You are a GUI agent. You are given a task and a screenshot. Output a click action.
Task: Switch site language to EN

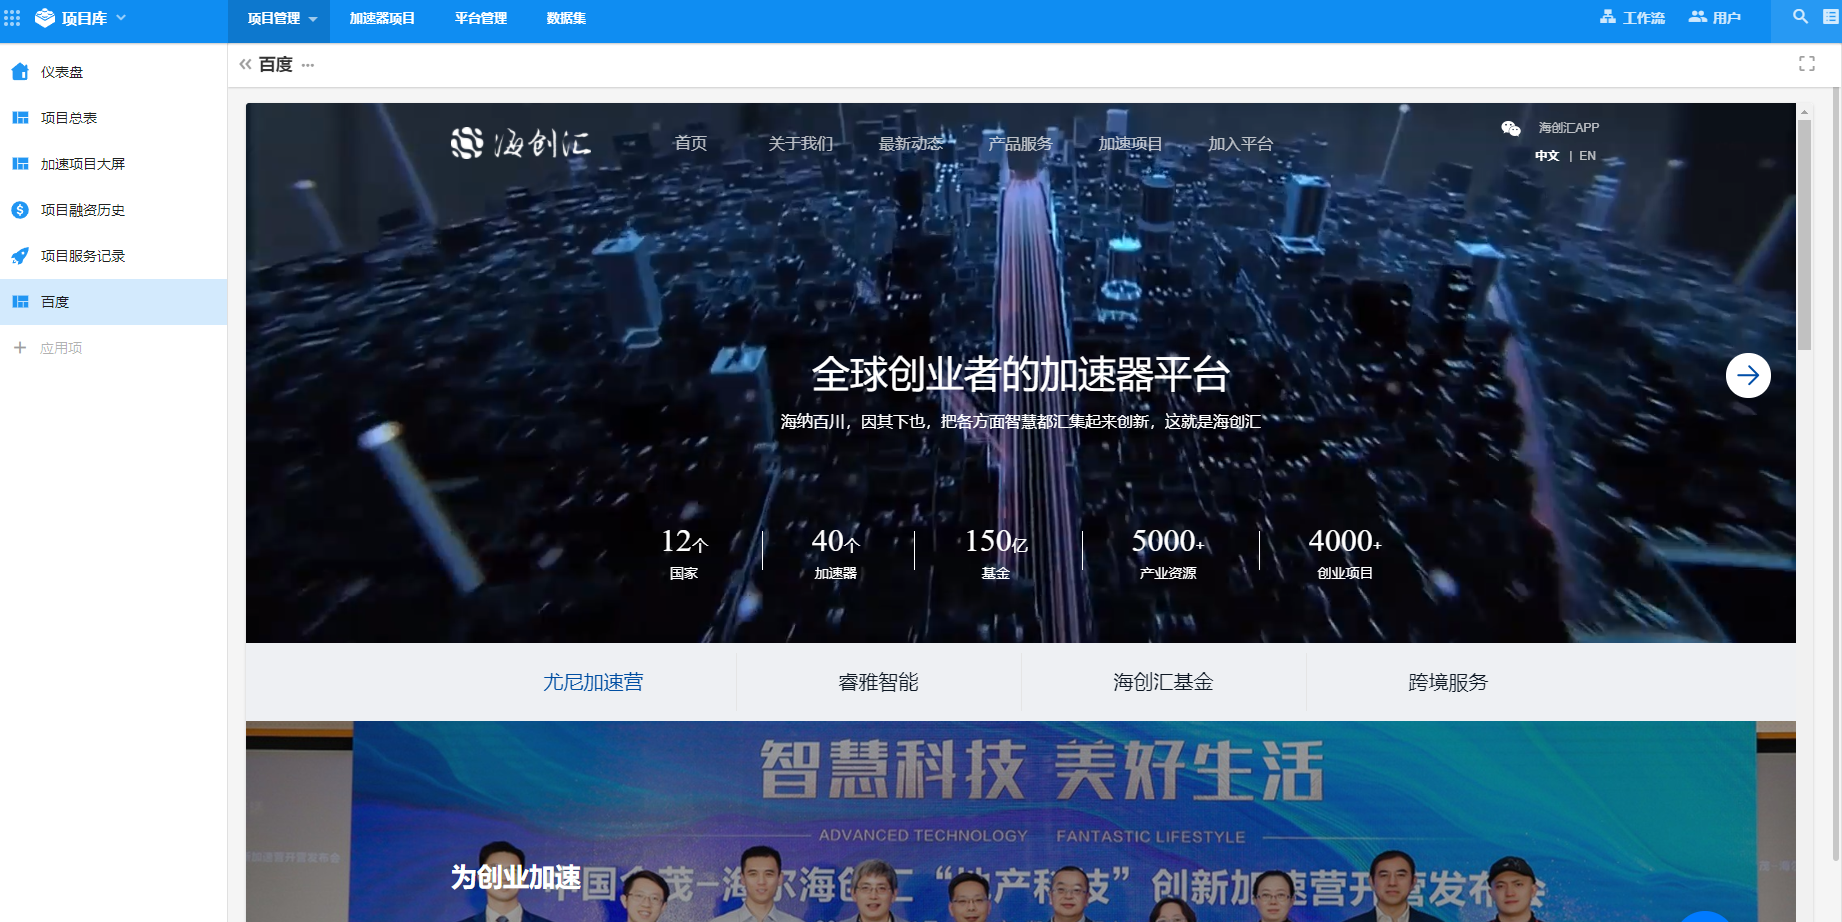[1587, 156]
